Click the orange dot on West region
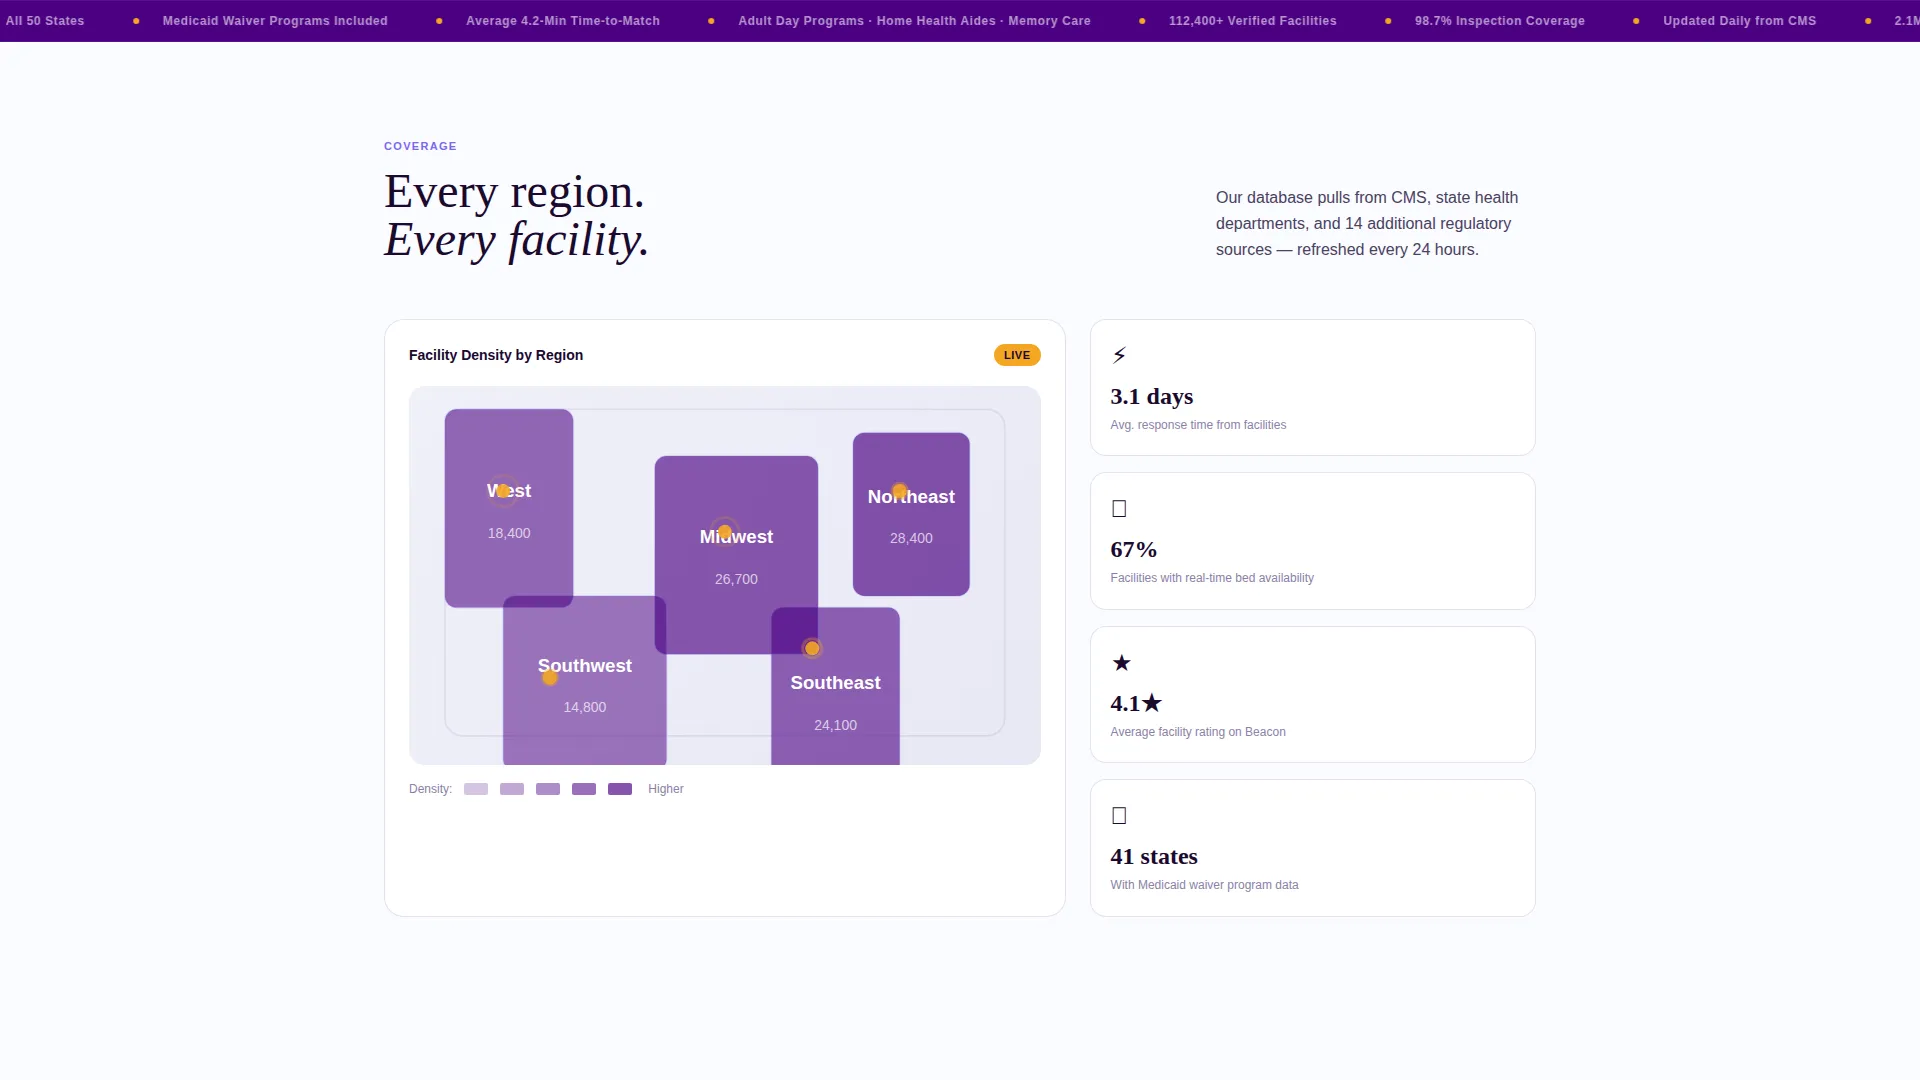 (x=503, y=491)
